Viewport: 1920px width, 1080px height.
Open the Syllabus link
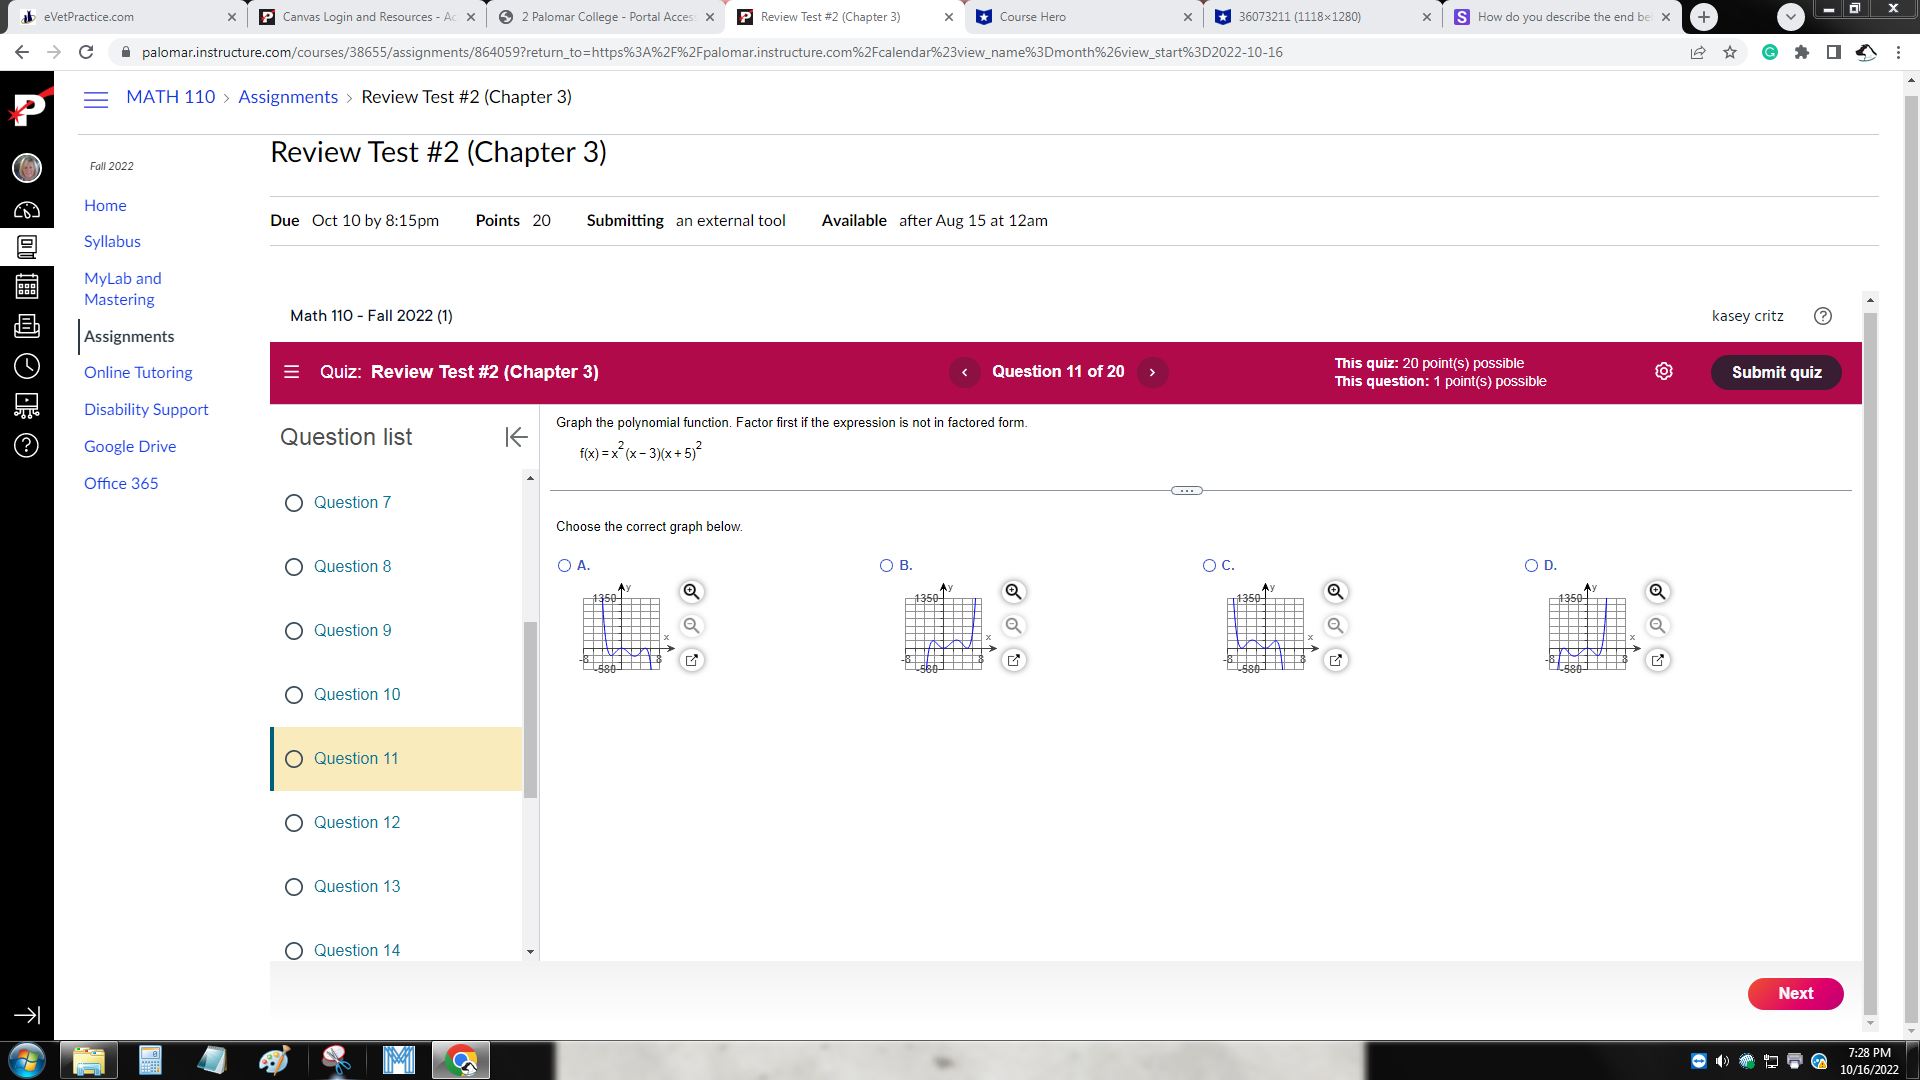pos(112,241)
